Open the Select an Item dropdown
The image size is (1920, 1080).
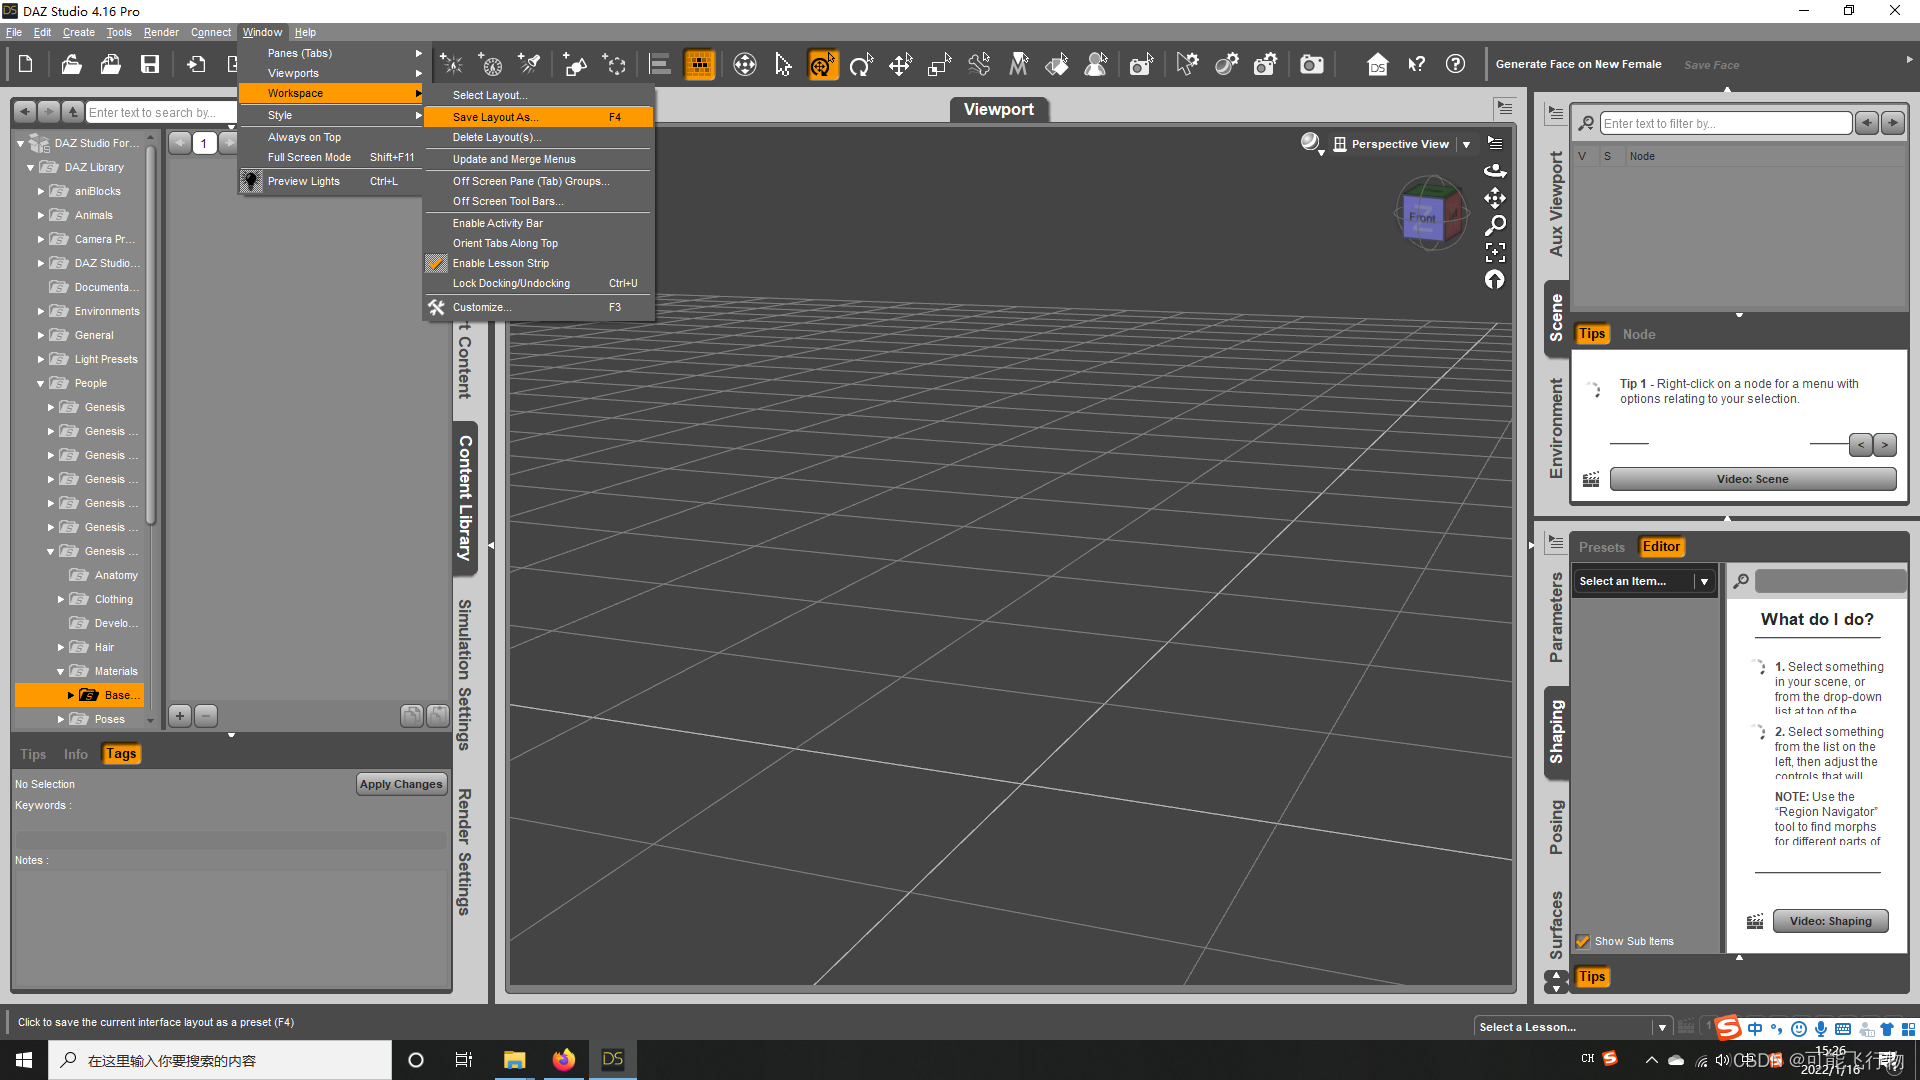(1645, 581)
